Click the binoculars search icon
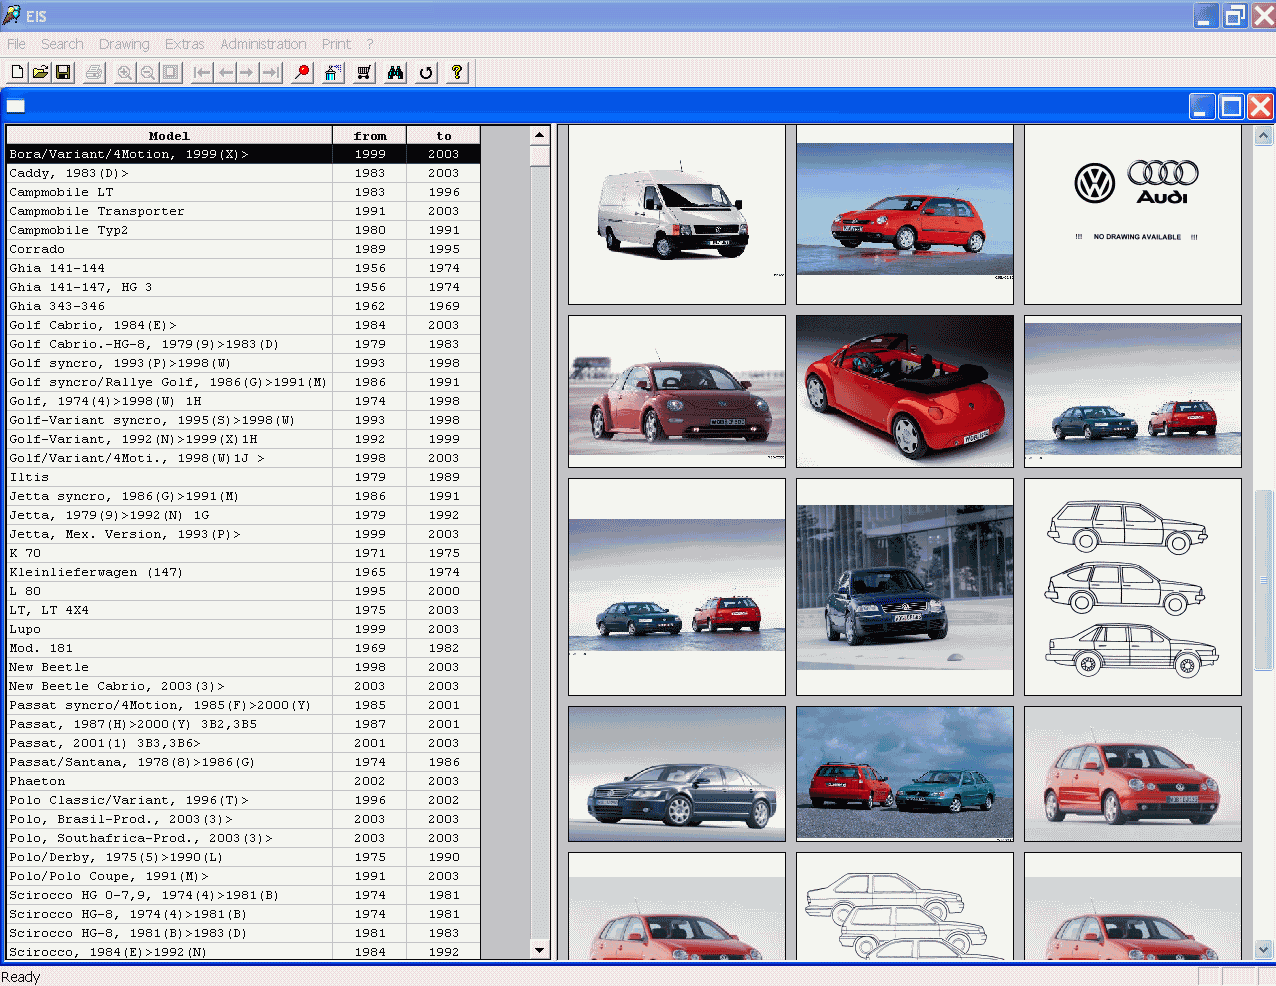The image size is (1276, 986). pos(396,72)
